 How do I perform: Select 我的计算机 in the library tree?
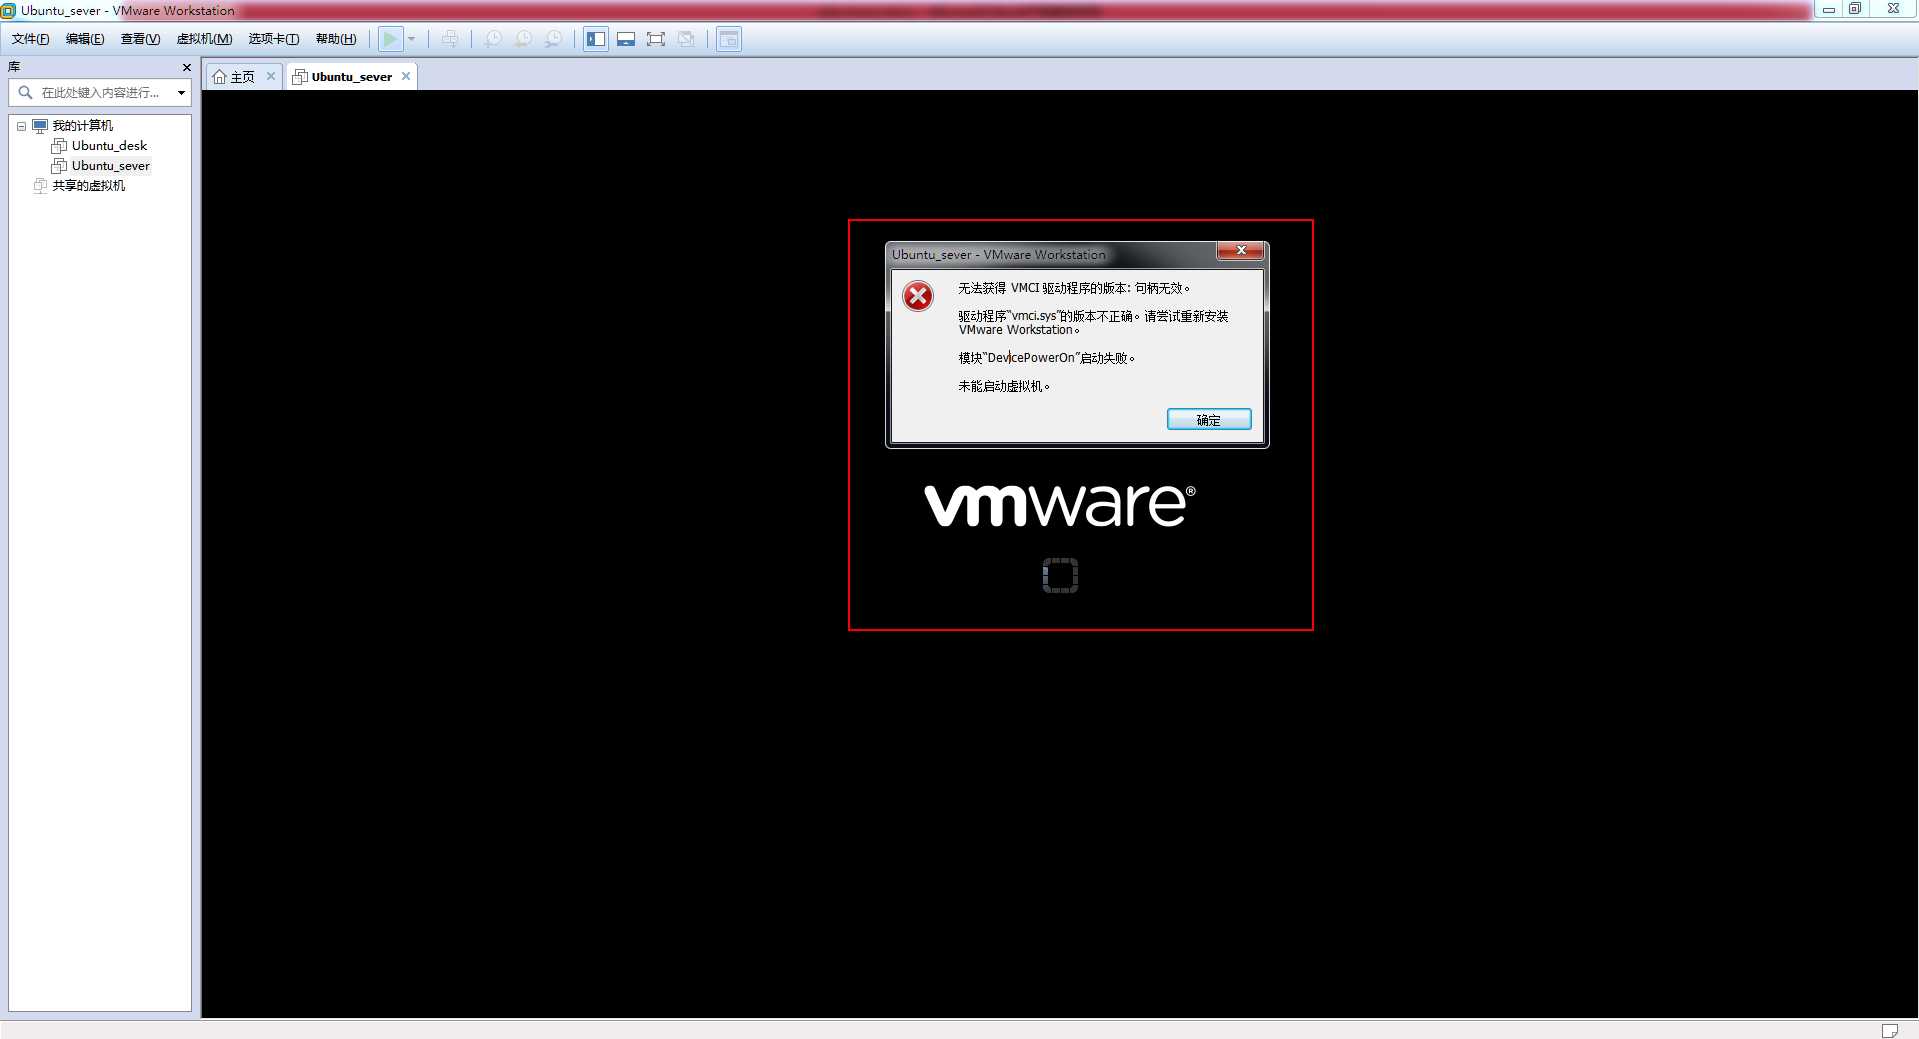tap(82, 126)
